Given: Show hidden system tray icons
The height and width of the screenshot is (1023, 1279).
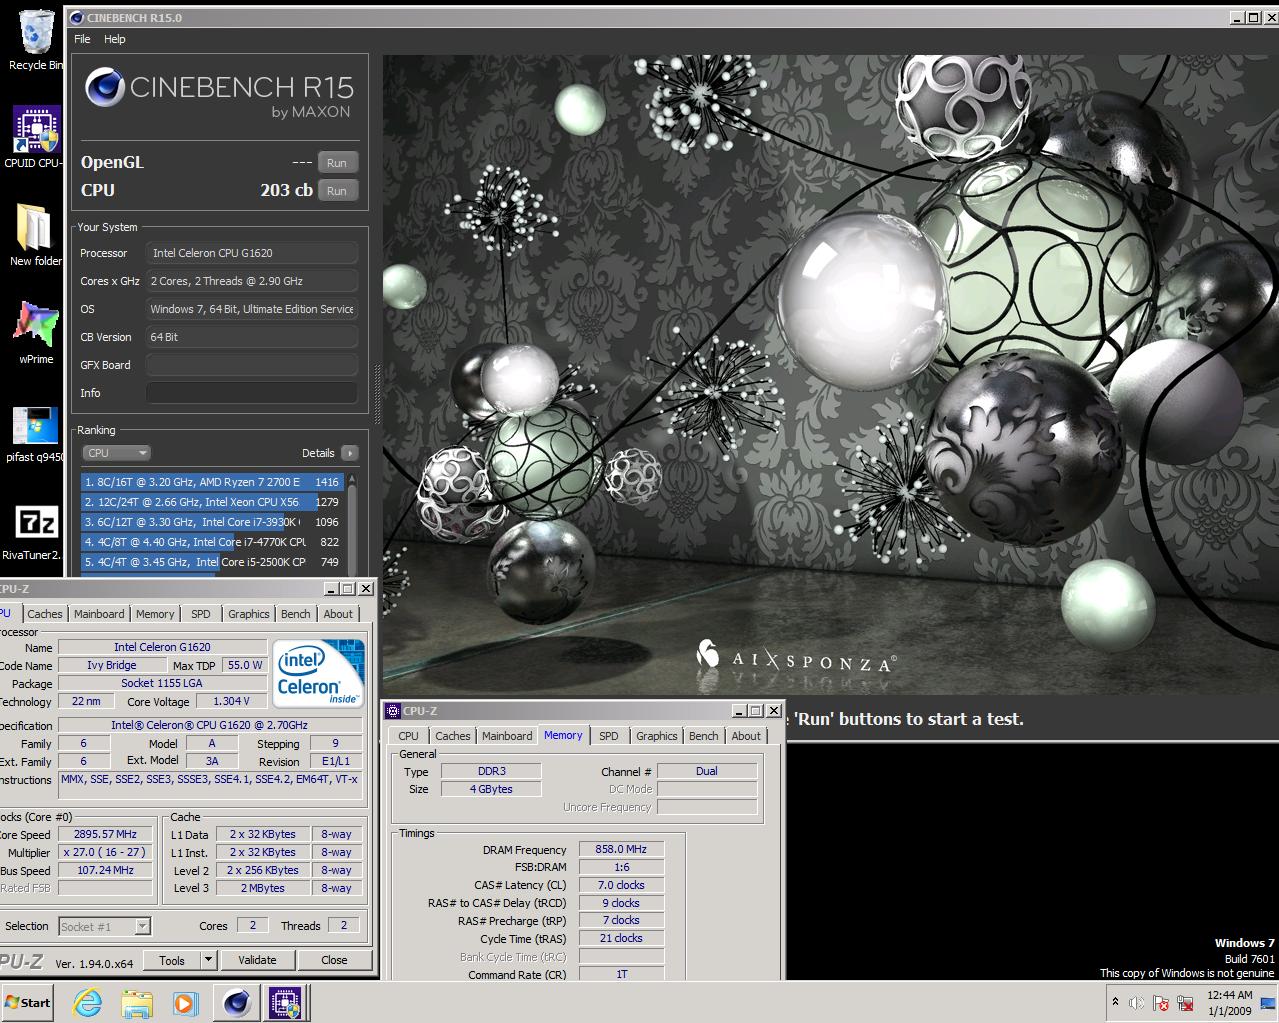Looking at the screenshot, I should point(1115,1001).
